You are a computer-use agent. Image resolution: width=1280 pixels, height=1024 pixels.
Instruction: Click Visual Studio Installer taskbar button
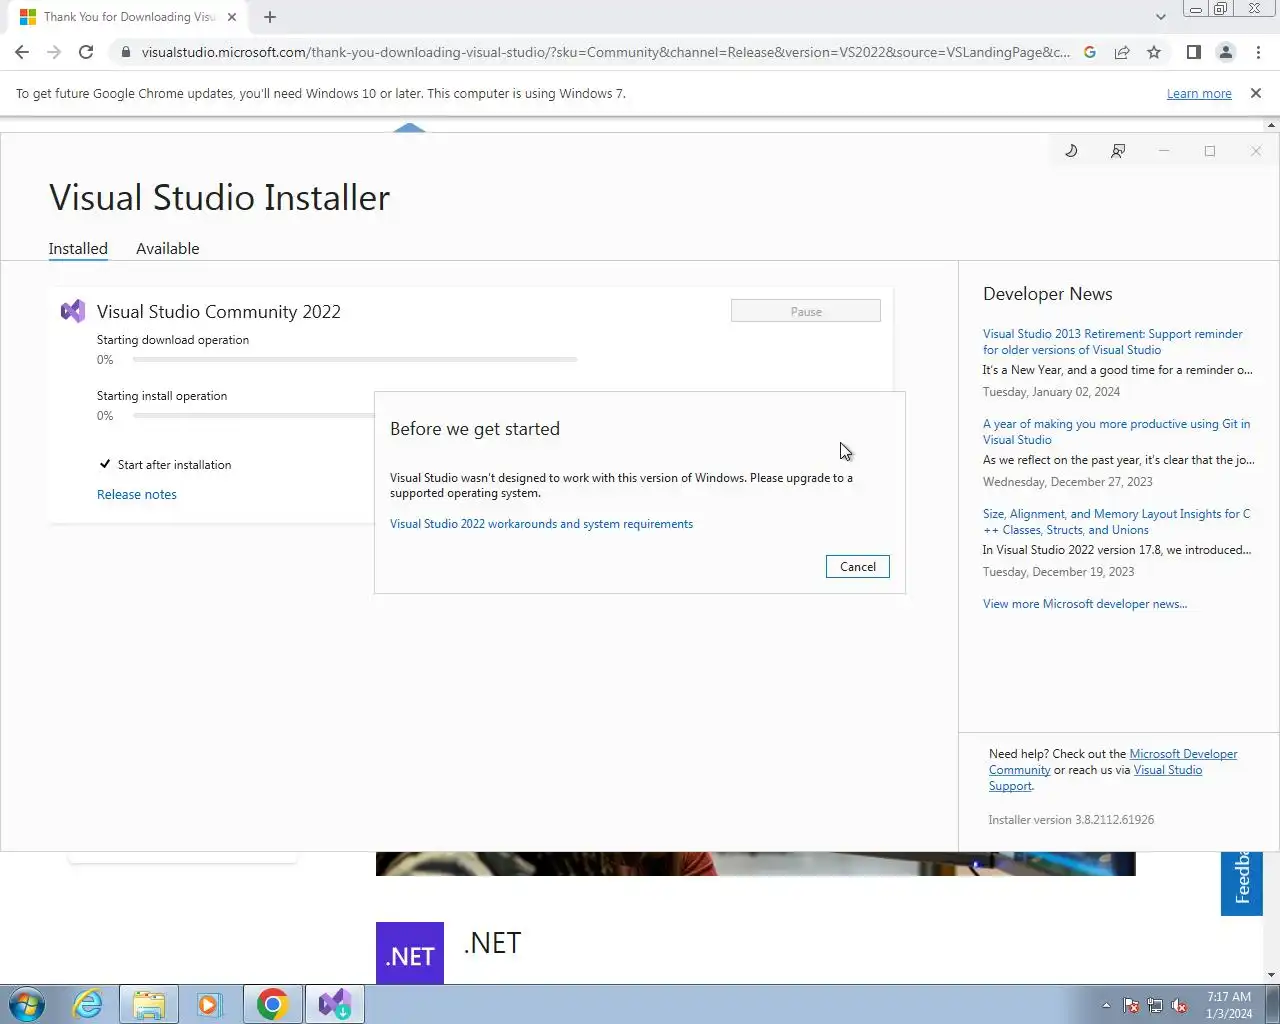[334, 1004]
